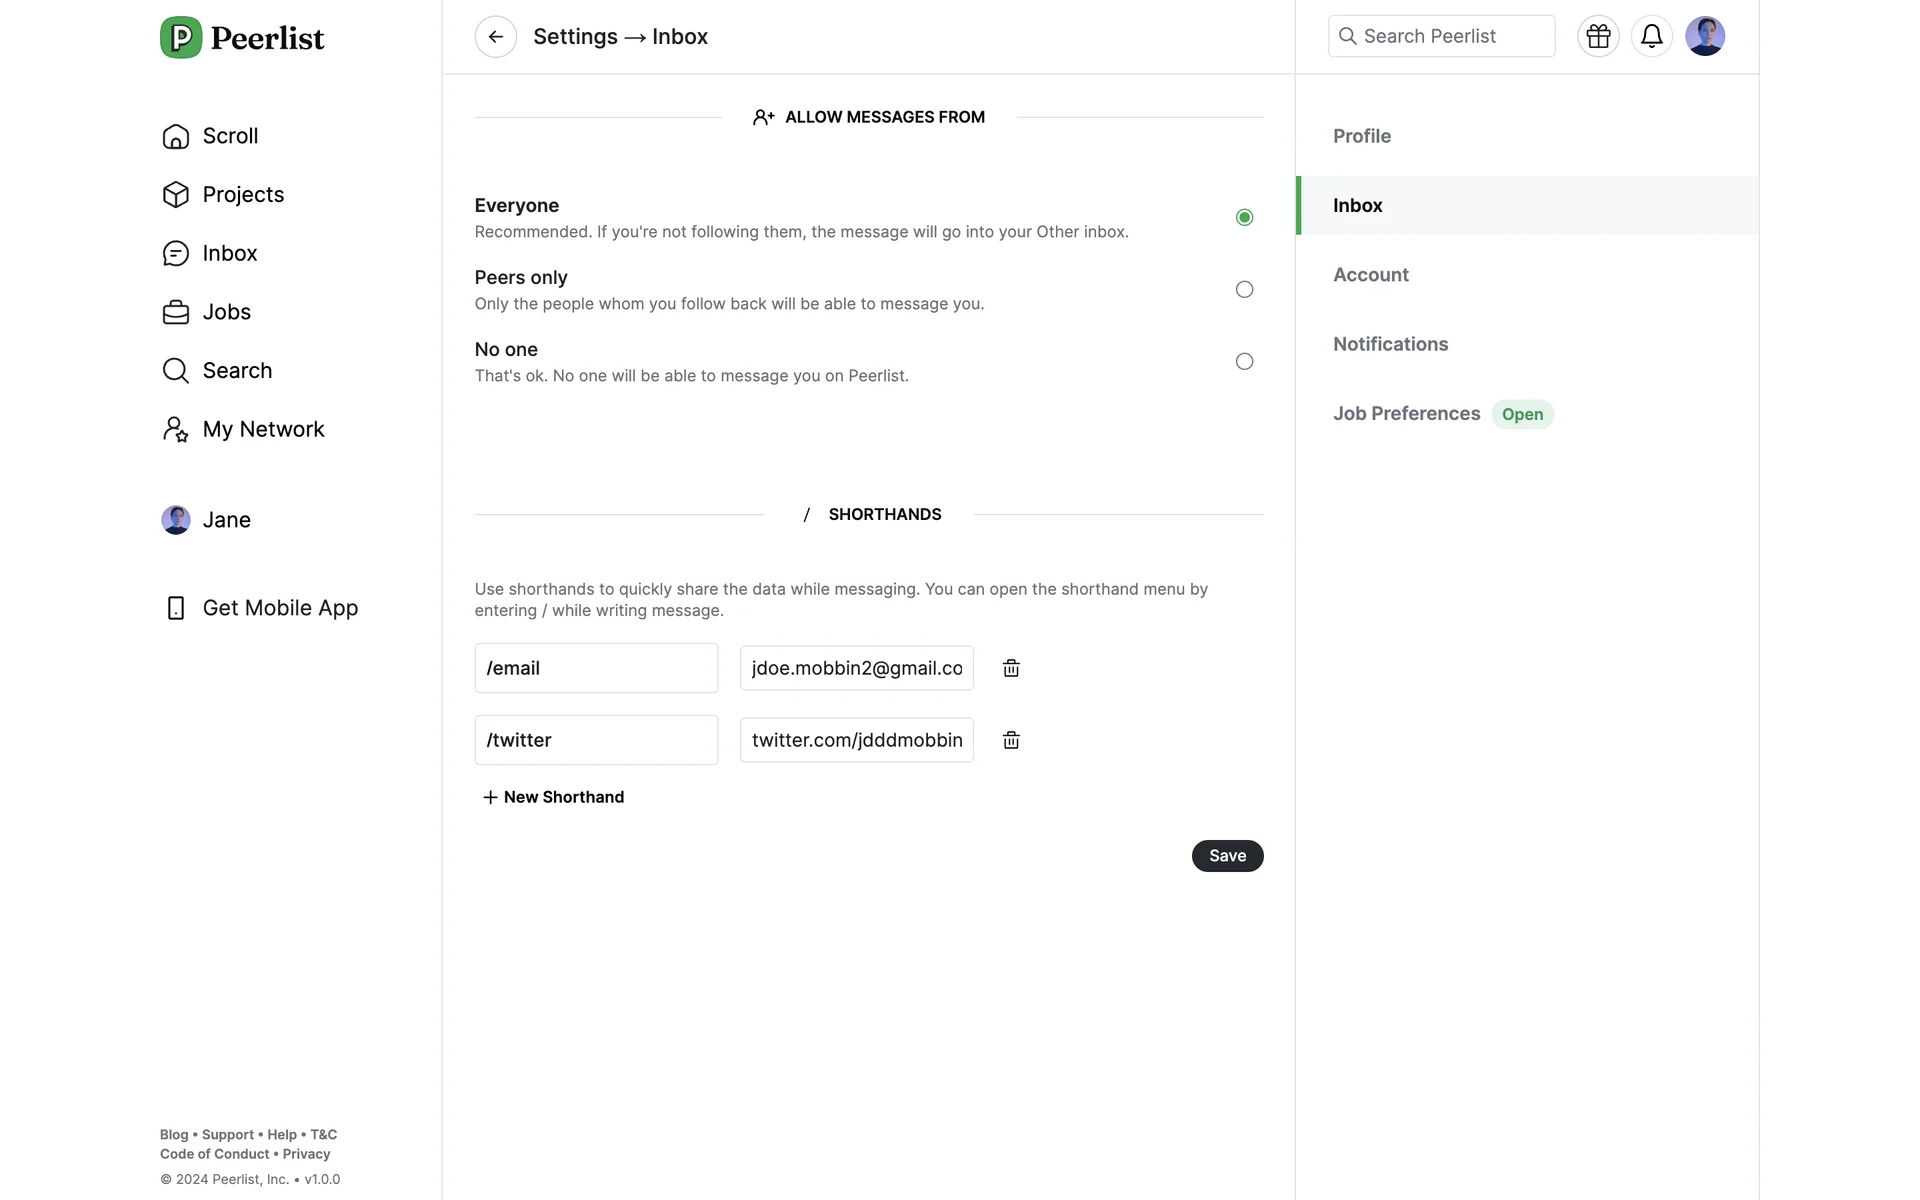Go to Jobs in left navigation
The image size is (1920, 1200).
coord(226,312)
